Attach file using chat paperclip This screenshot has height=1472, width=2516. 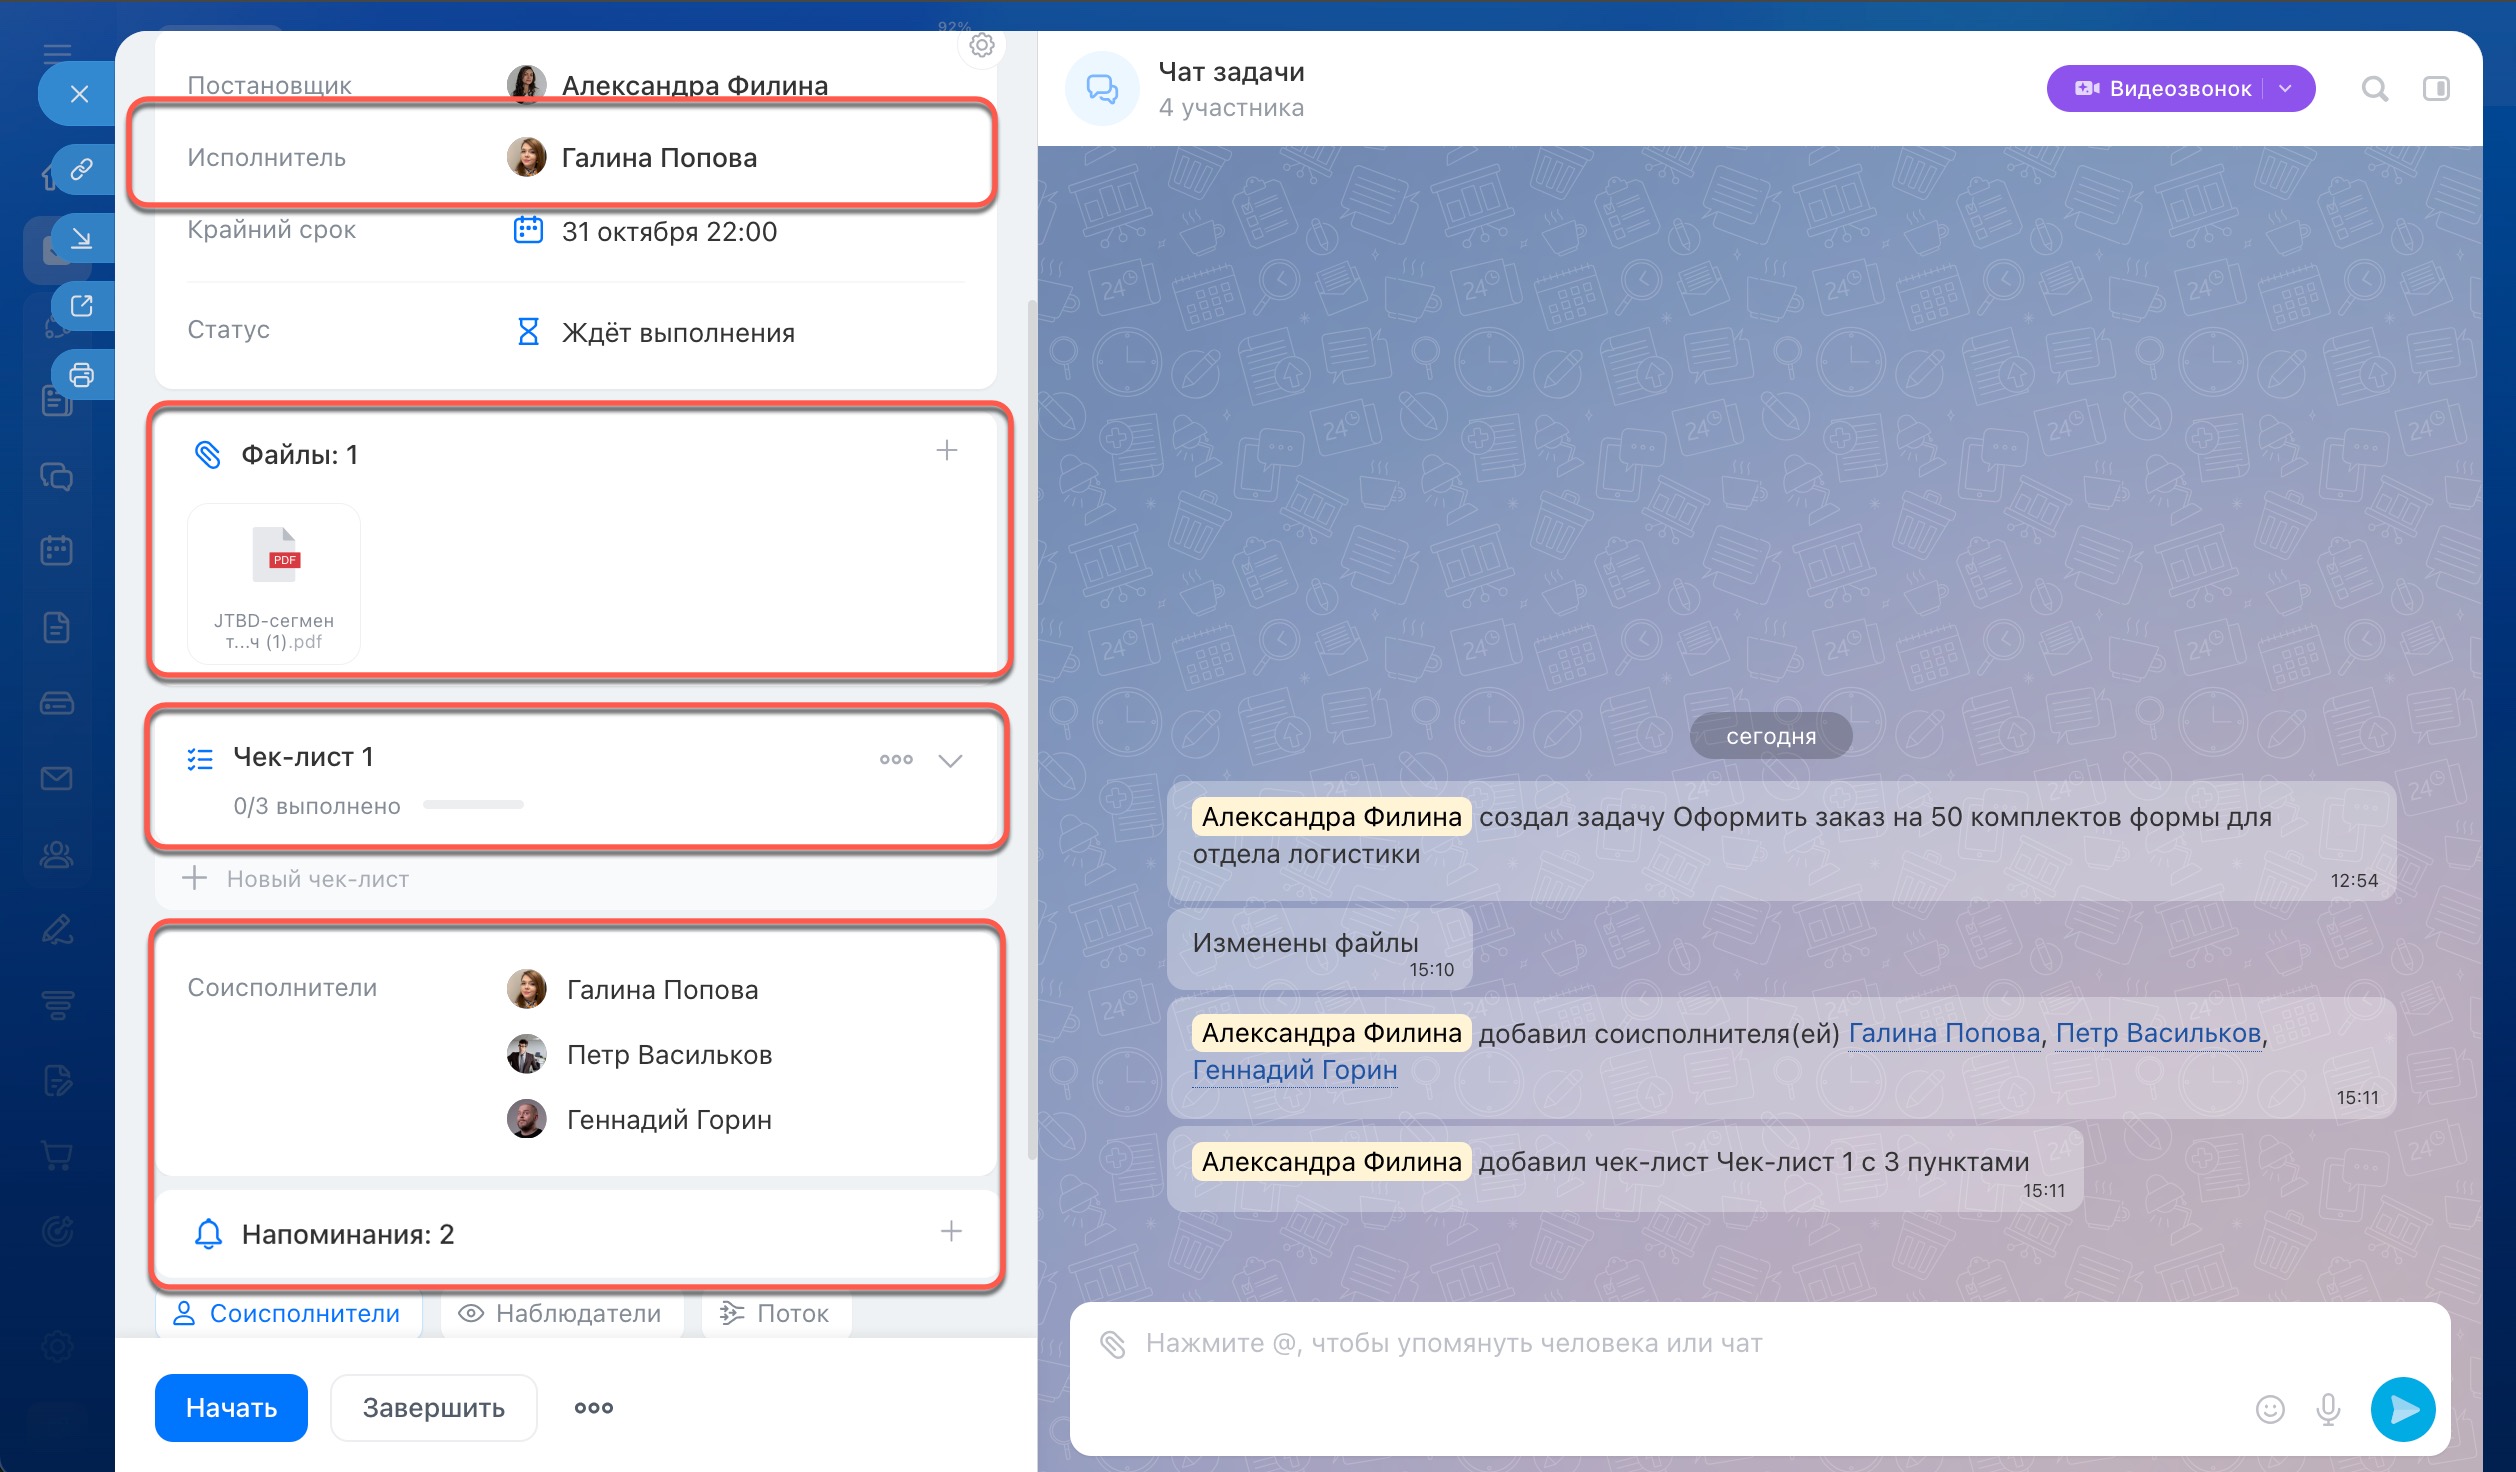click(1113, 1344)
